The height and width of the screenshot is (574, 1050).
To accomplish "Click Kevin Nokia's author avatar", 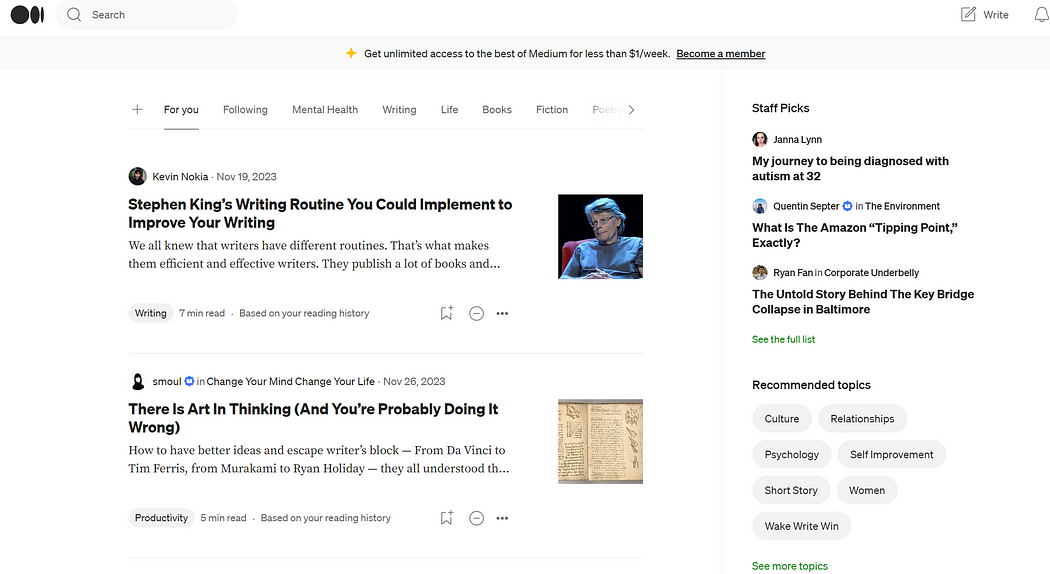I will click(x=138, y=177).
